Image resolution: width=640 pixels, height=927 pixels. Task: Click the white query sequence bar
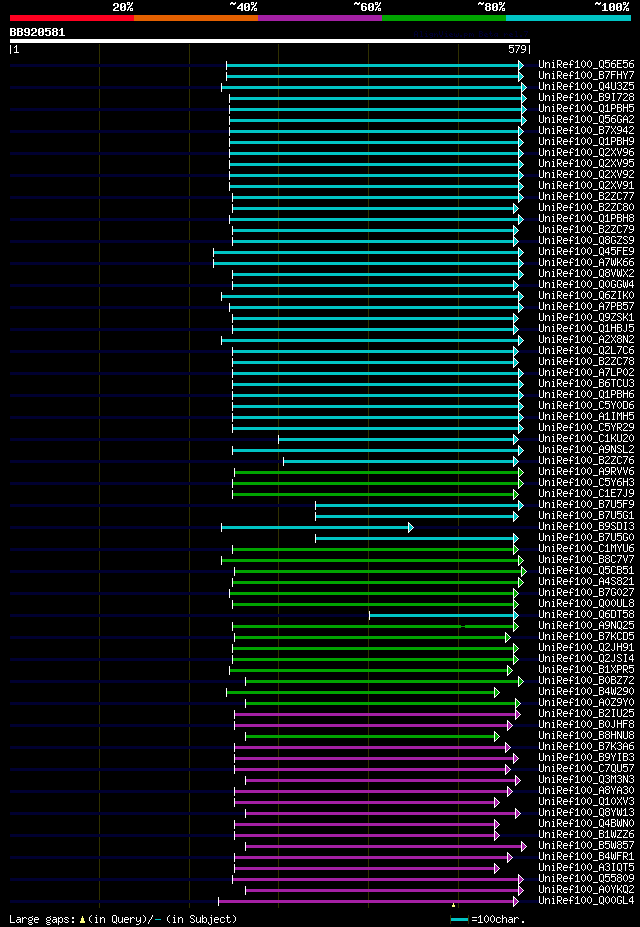270,41
